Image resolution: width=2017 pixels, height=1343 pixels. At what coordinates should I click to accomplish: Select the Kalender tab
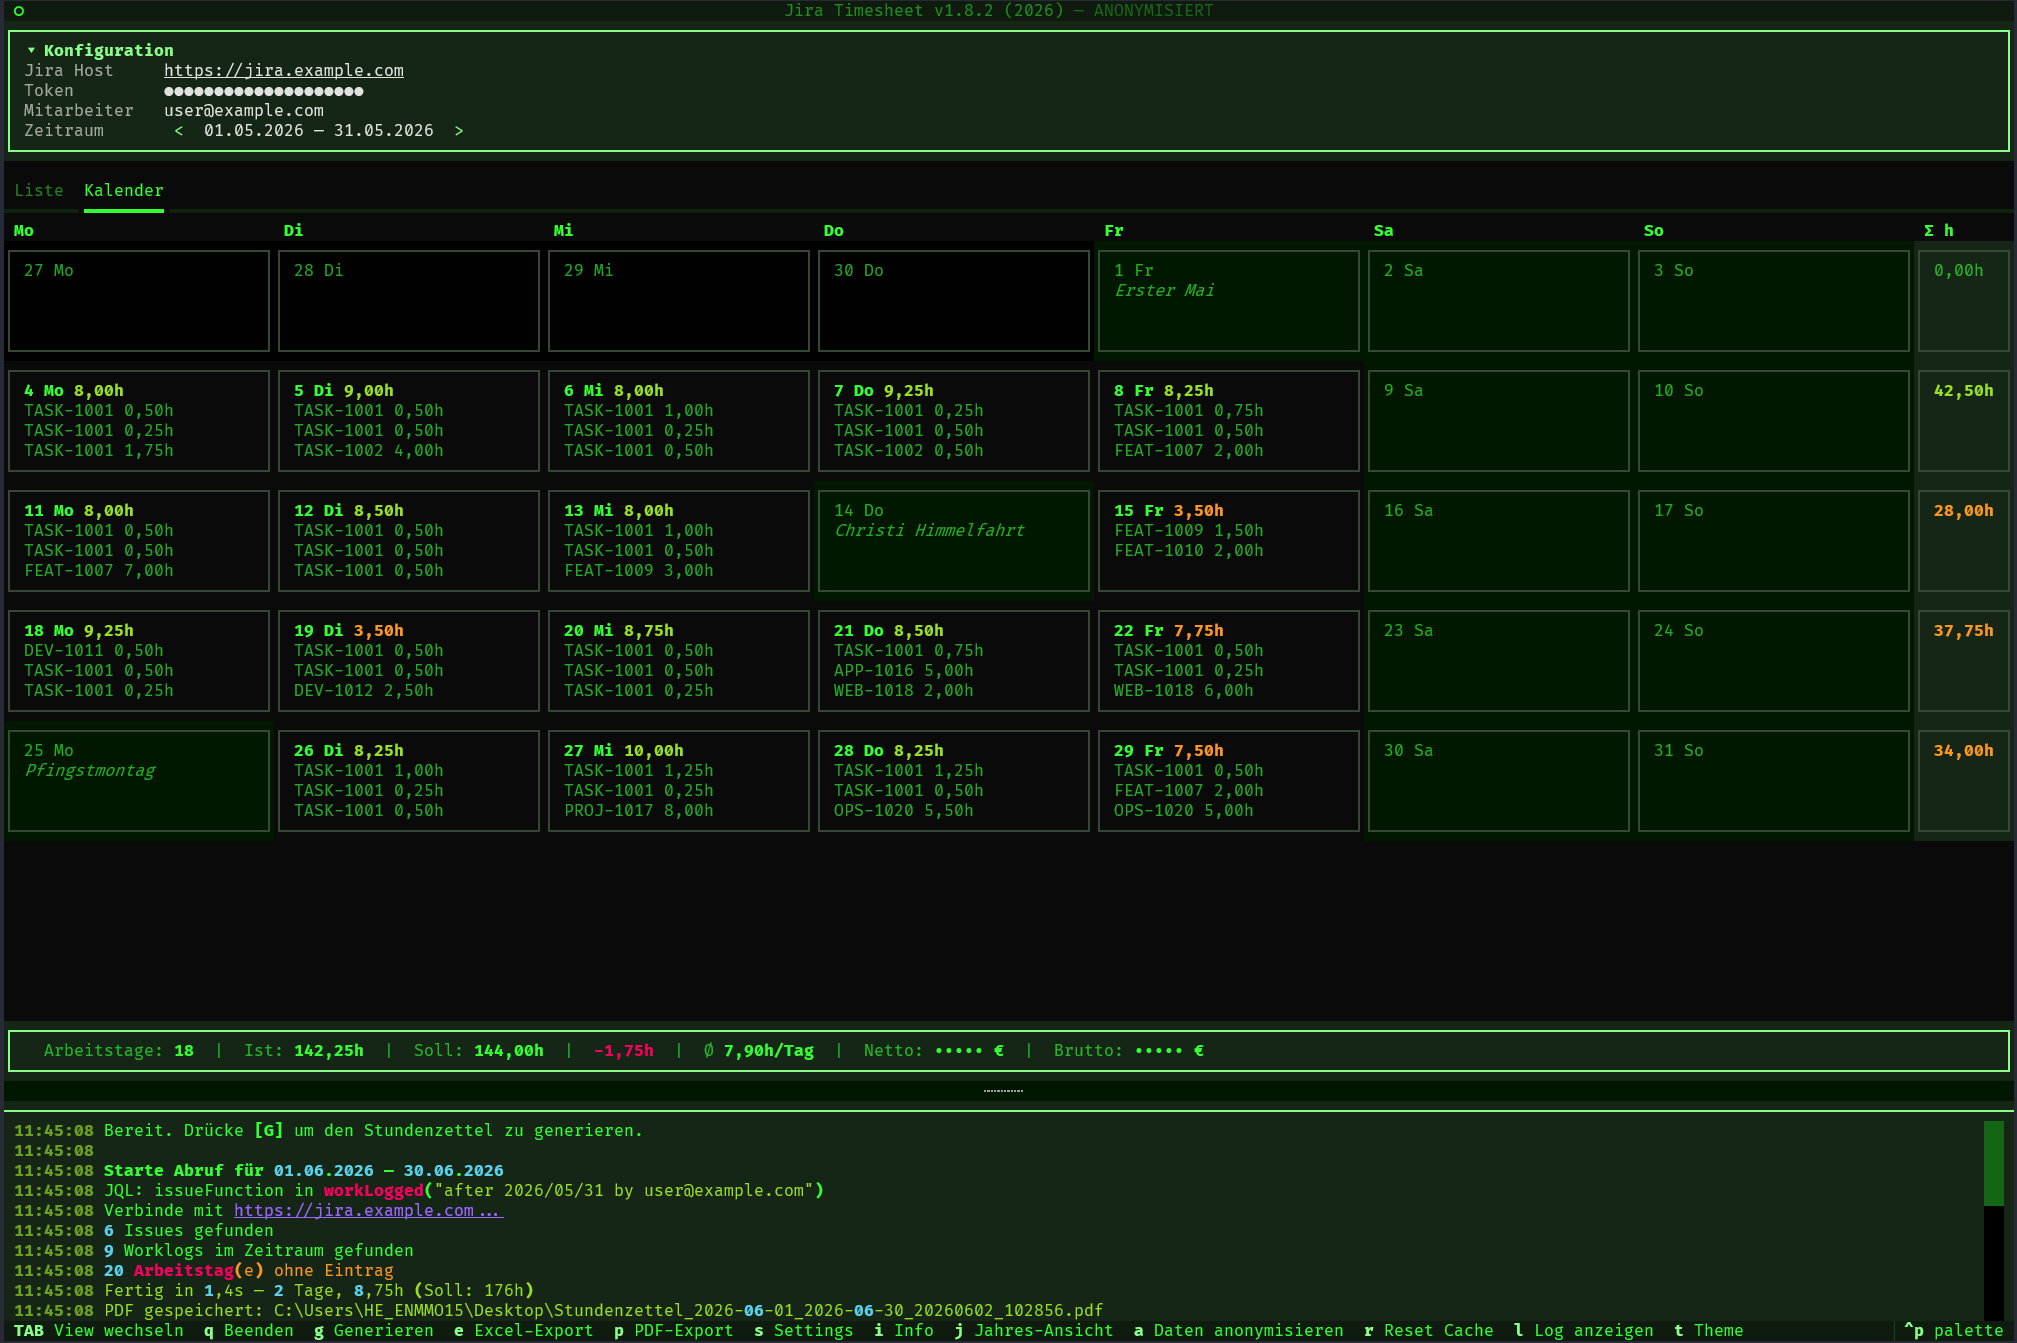point(124,191)
